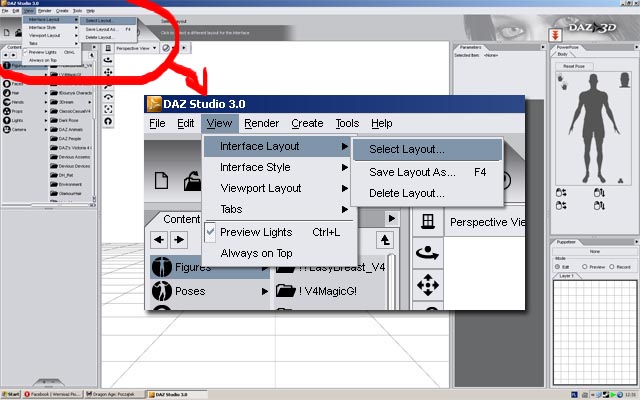Viewport: 640px width, 400px height.
Task: Click the reset view tool at bottom of viewport toolbar
Action: point(108,121)
